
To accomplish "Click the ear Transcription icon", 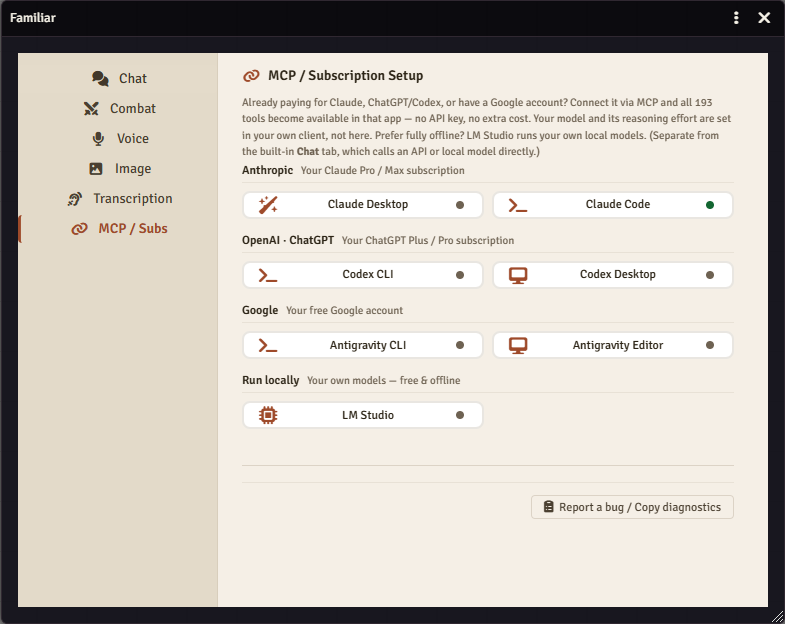I will point(75,199).
